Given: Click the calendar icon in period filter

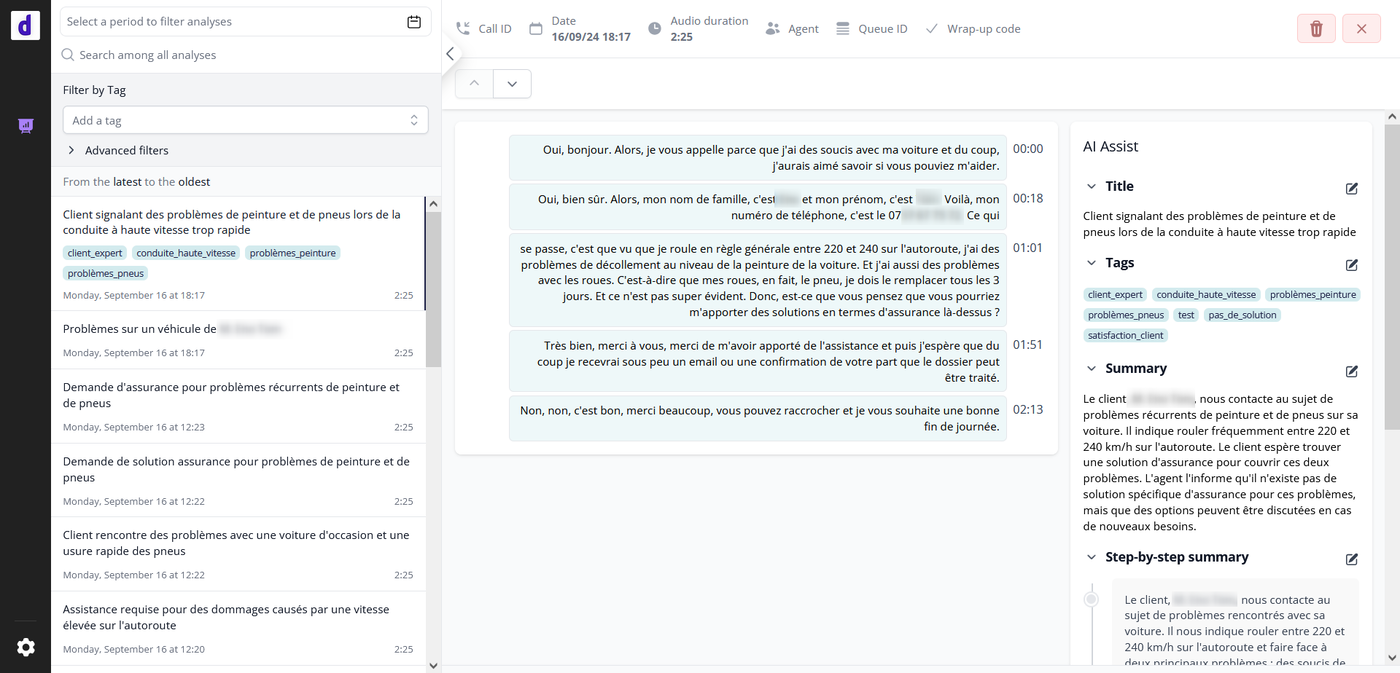Looking at the screenshot, I should tap(414, 22).
